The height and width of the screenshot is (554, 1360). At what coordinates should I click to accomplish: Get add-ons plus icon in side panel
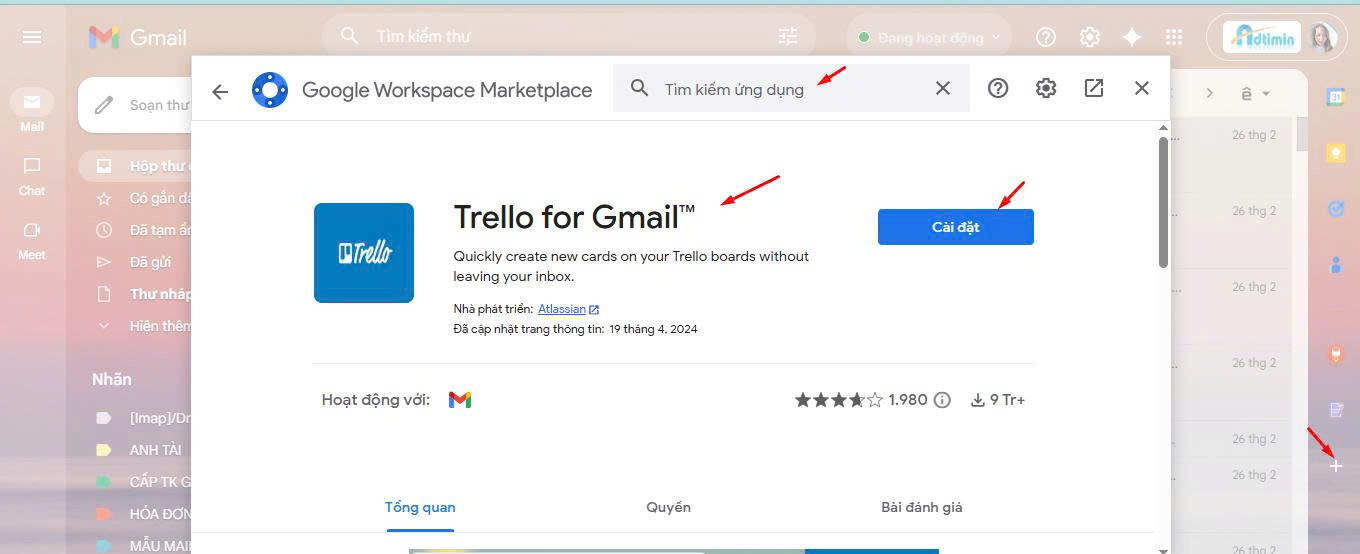pos(1335,466)
